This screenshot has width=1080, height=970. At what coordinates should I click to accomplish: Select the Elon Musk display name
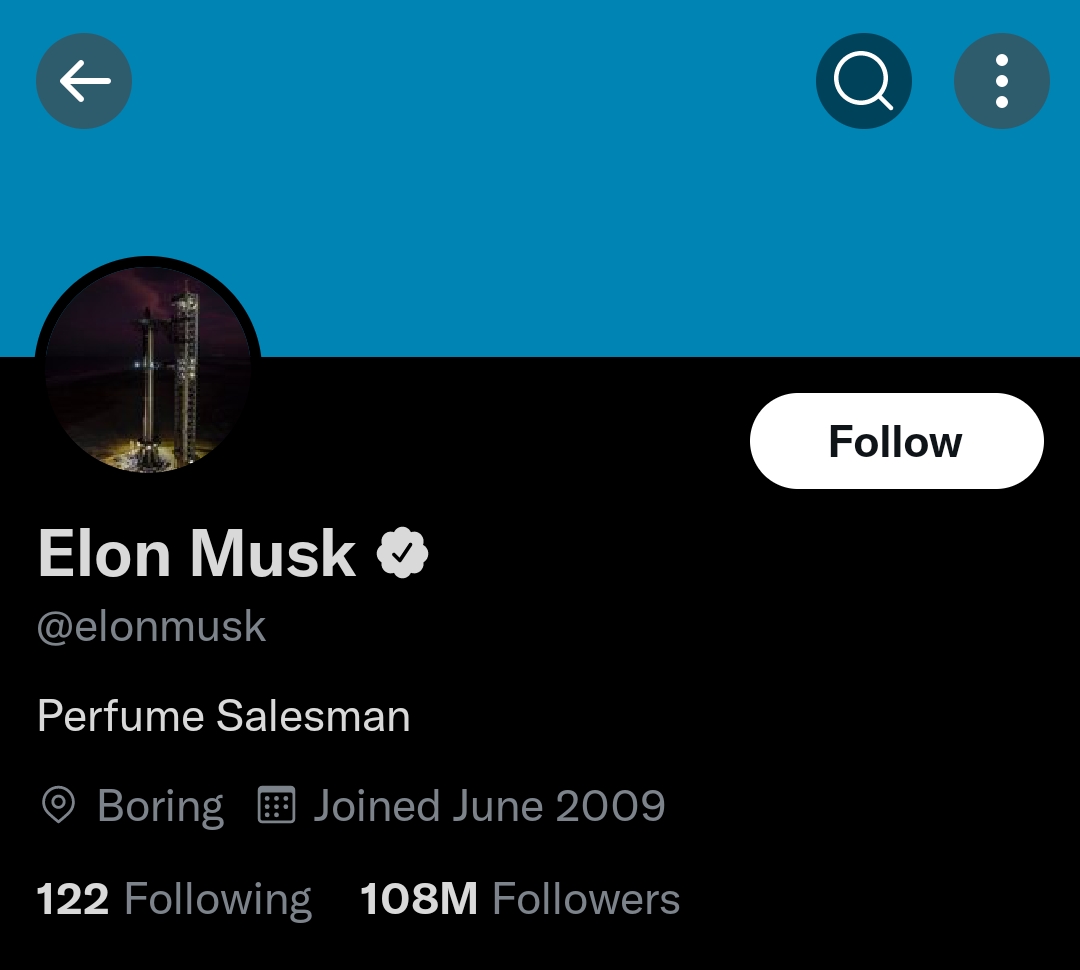(x=196, y=554)
